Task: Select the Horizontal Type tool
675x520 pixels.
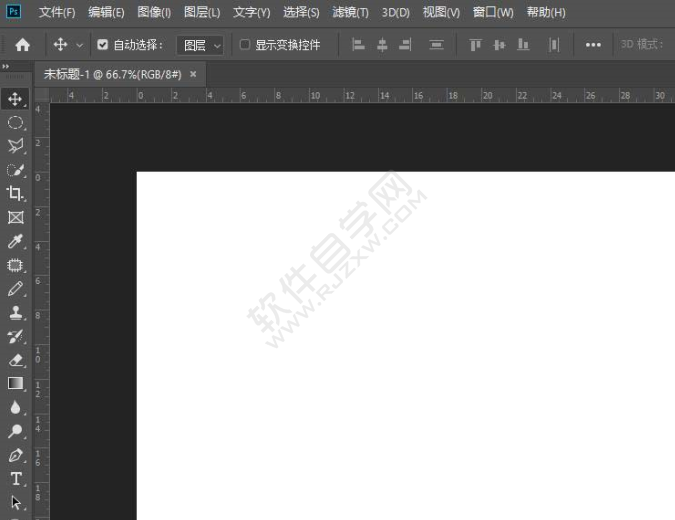Action: pyautogui.click(x=15, y=479)
